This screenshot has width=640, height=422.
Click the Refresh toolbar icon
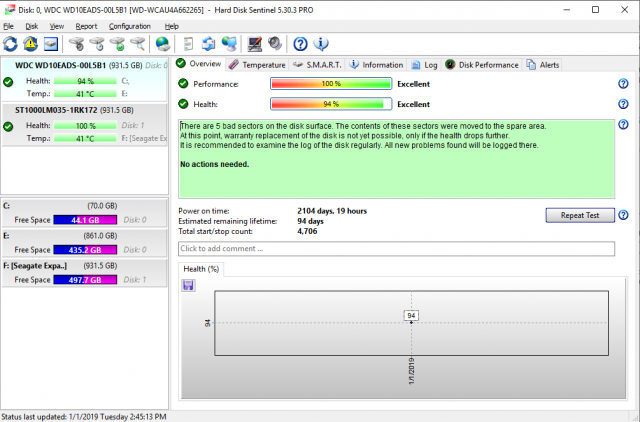tap(11, 44)
